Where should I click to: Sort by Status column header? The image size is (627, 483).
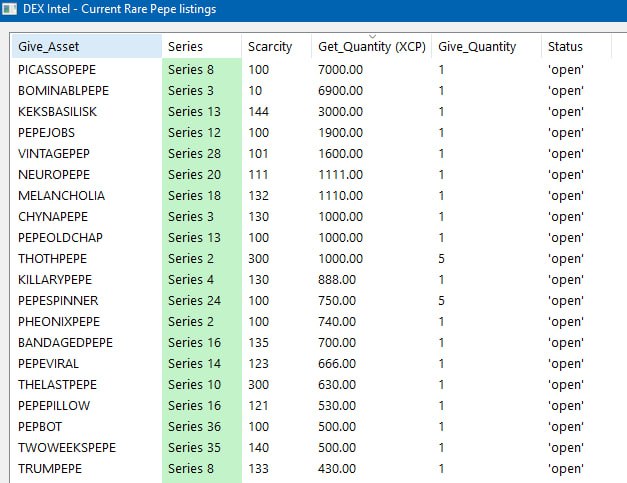tap(576, 46)
